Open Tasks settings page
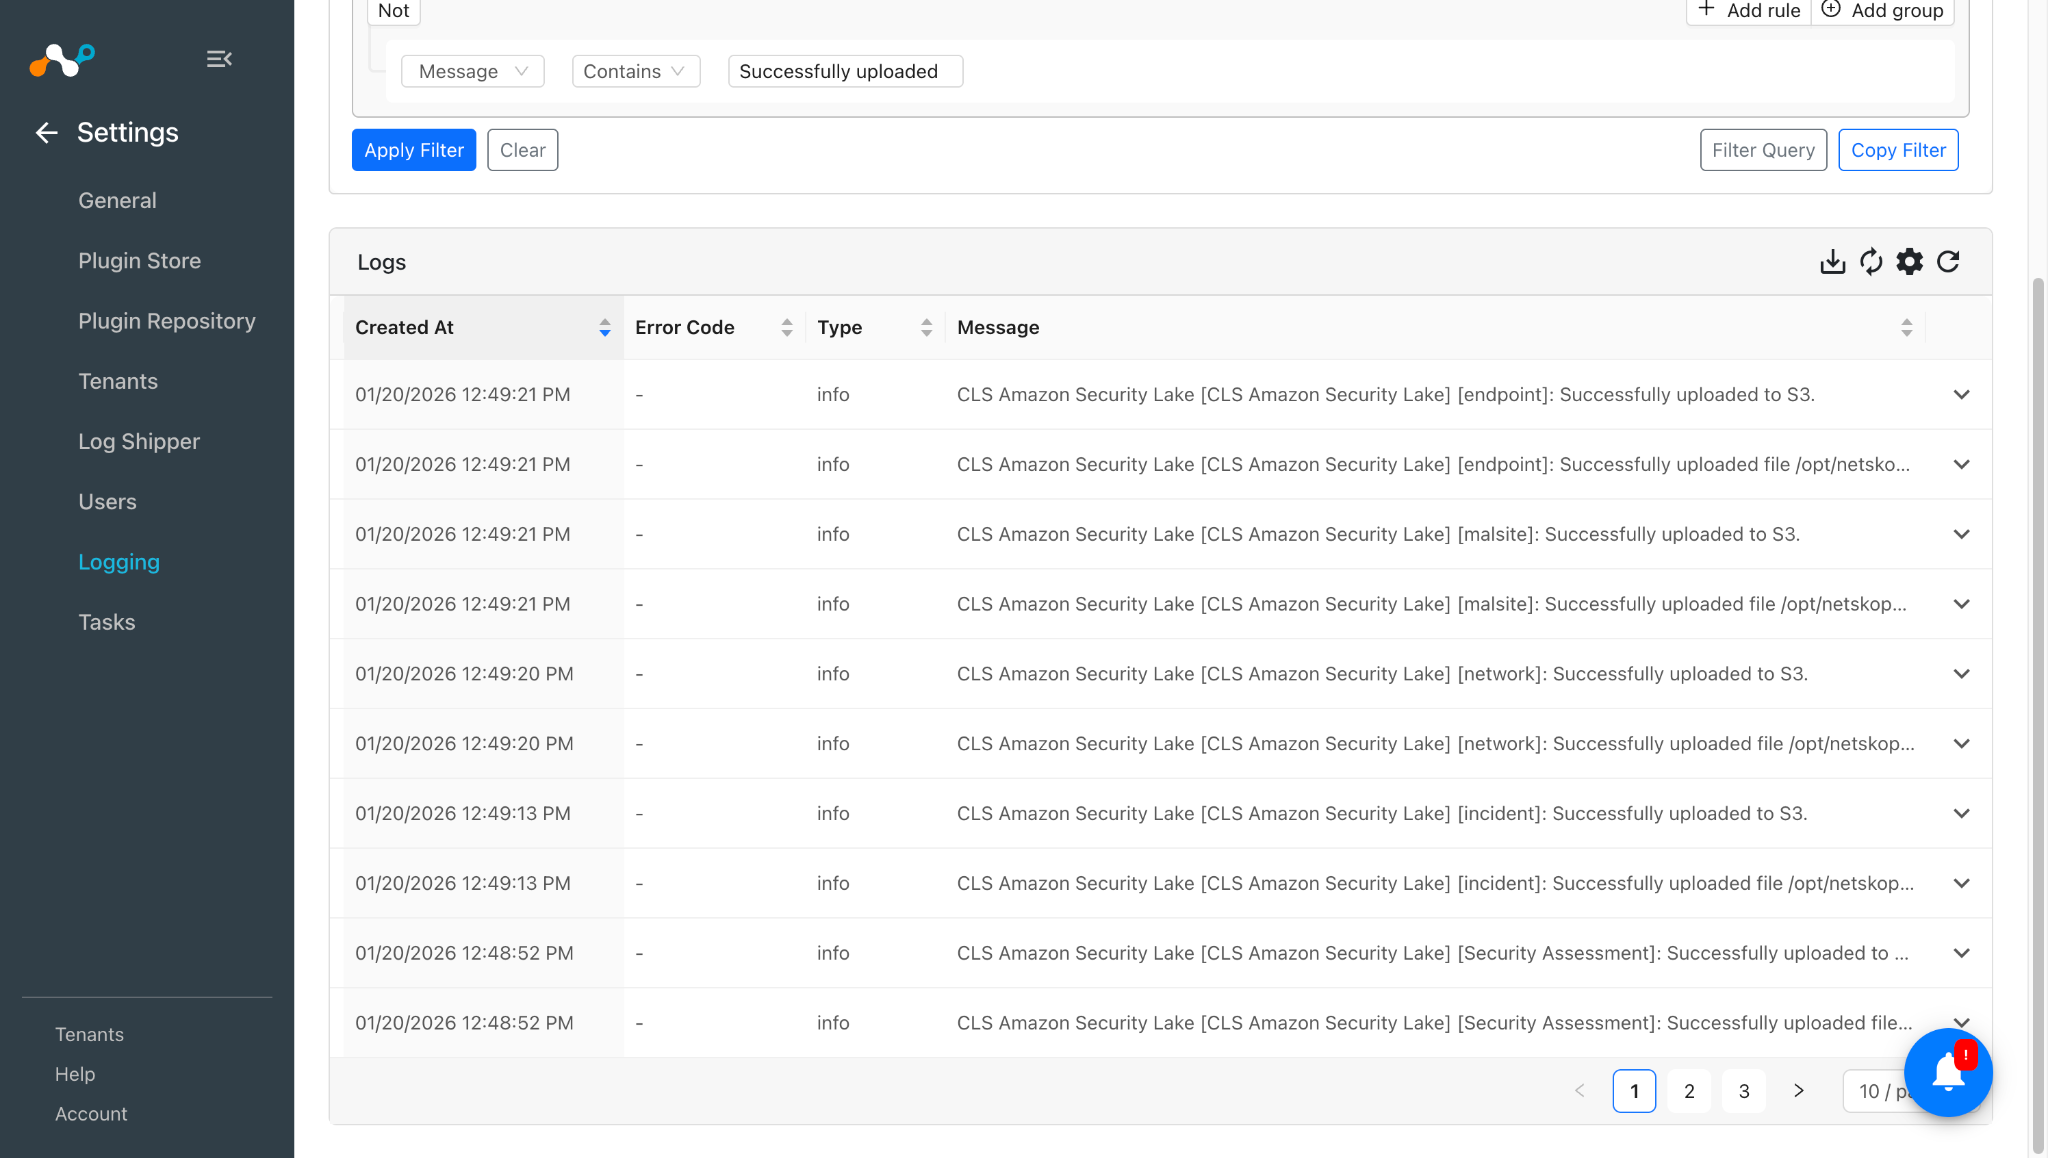2048x1158 pixels. tap(106, 623)
